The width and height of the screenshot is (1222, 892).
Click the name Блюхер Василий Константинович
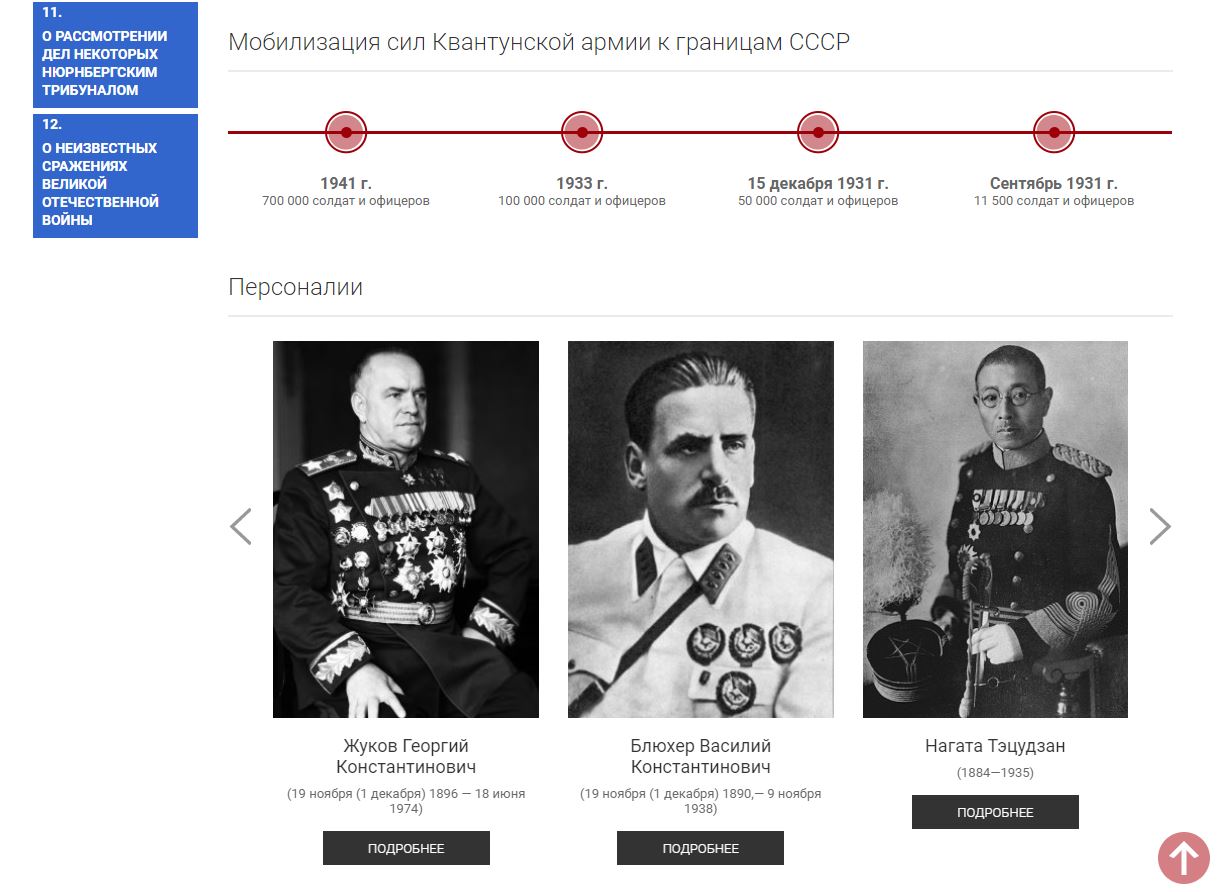tap(701, 757)
